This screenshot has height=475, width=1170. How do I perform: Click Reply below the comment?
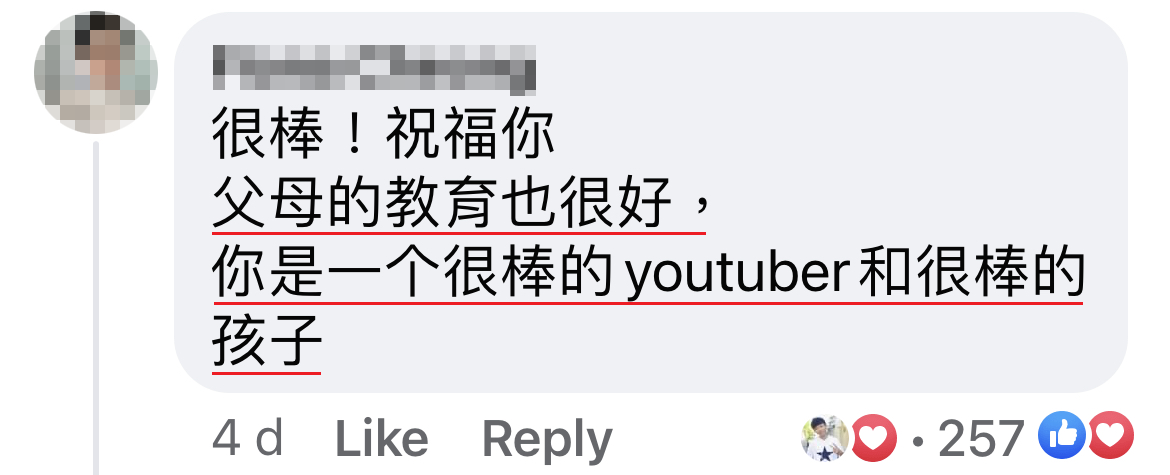547,440
